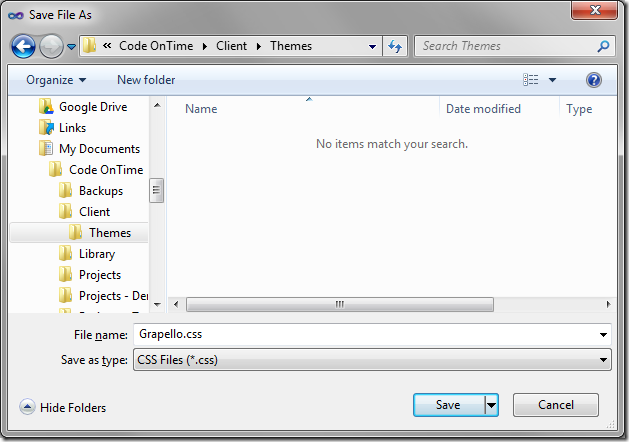Select the Themes folder in tree

click(x=110, y=233)
